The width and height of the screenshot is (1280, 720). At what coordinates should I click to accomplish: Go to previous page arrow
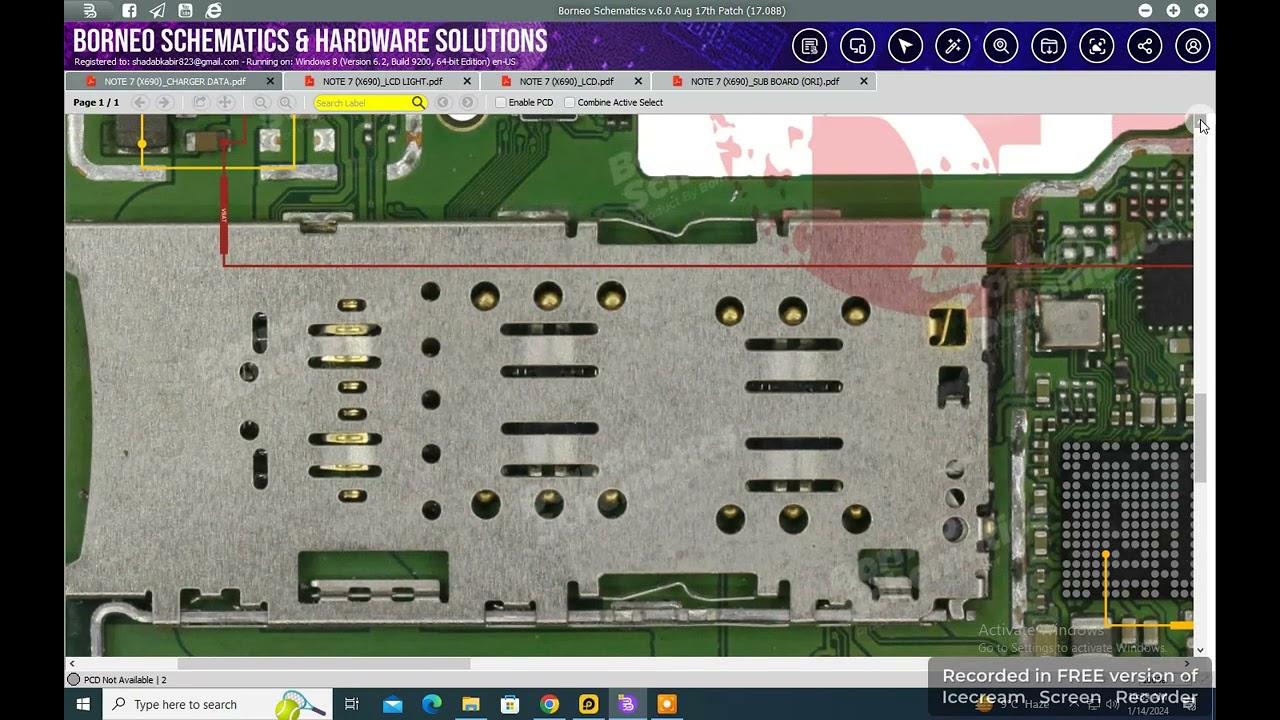click(x=140, y=102)
